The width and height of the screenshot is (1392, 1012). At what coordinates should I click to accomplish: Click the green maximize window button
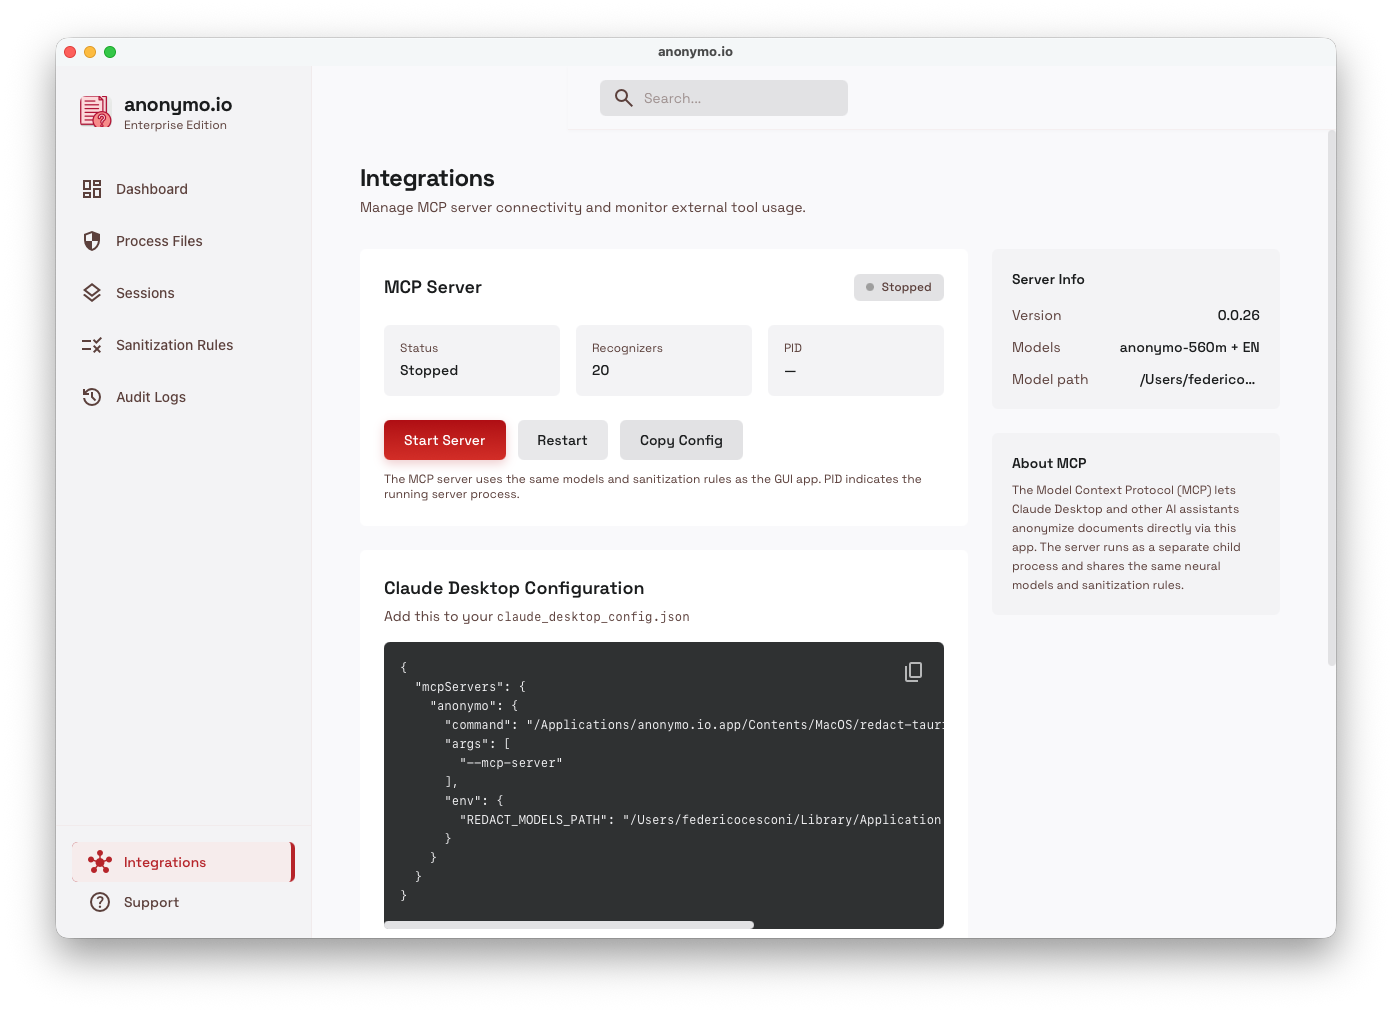(110, 52)
